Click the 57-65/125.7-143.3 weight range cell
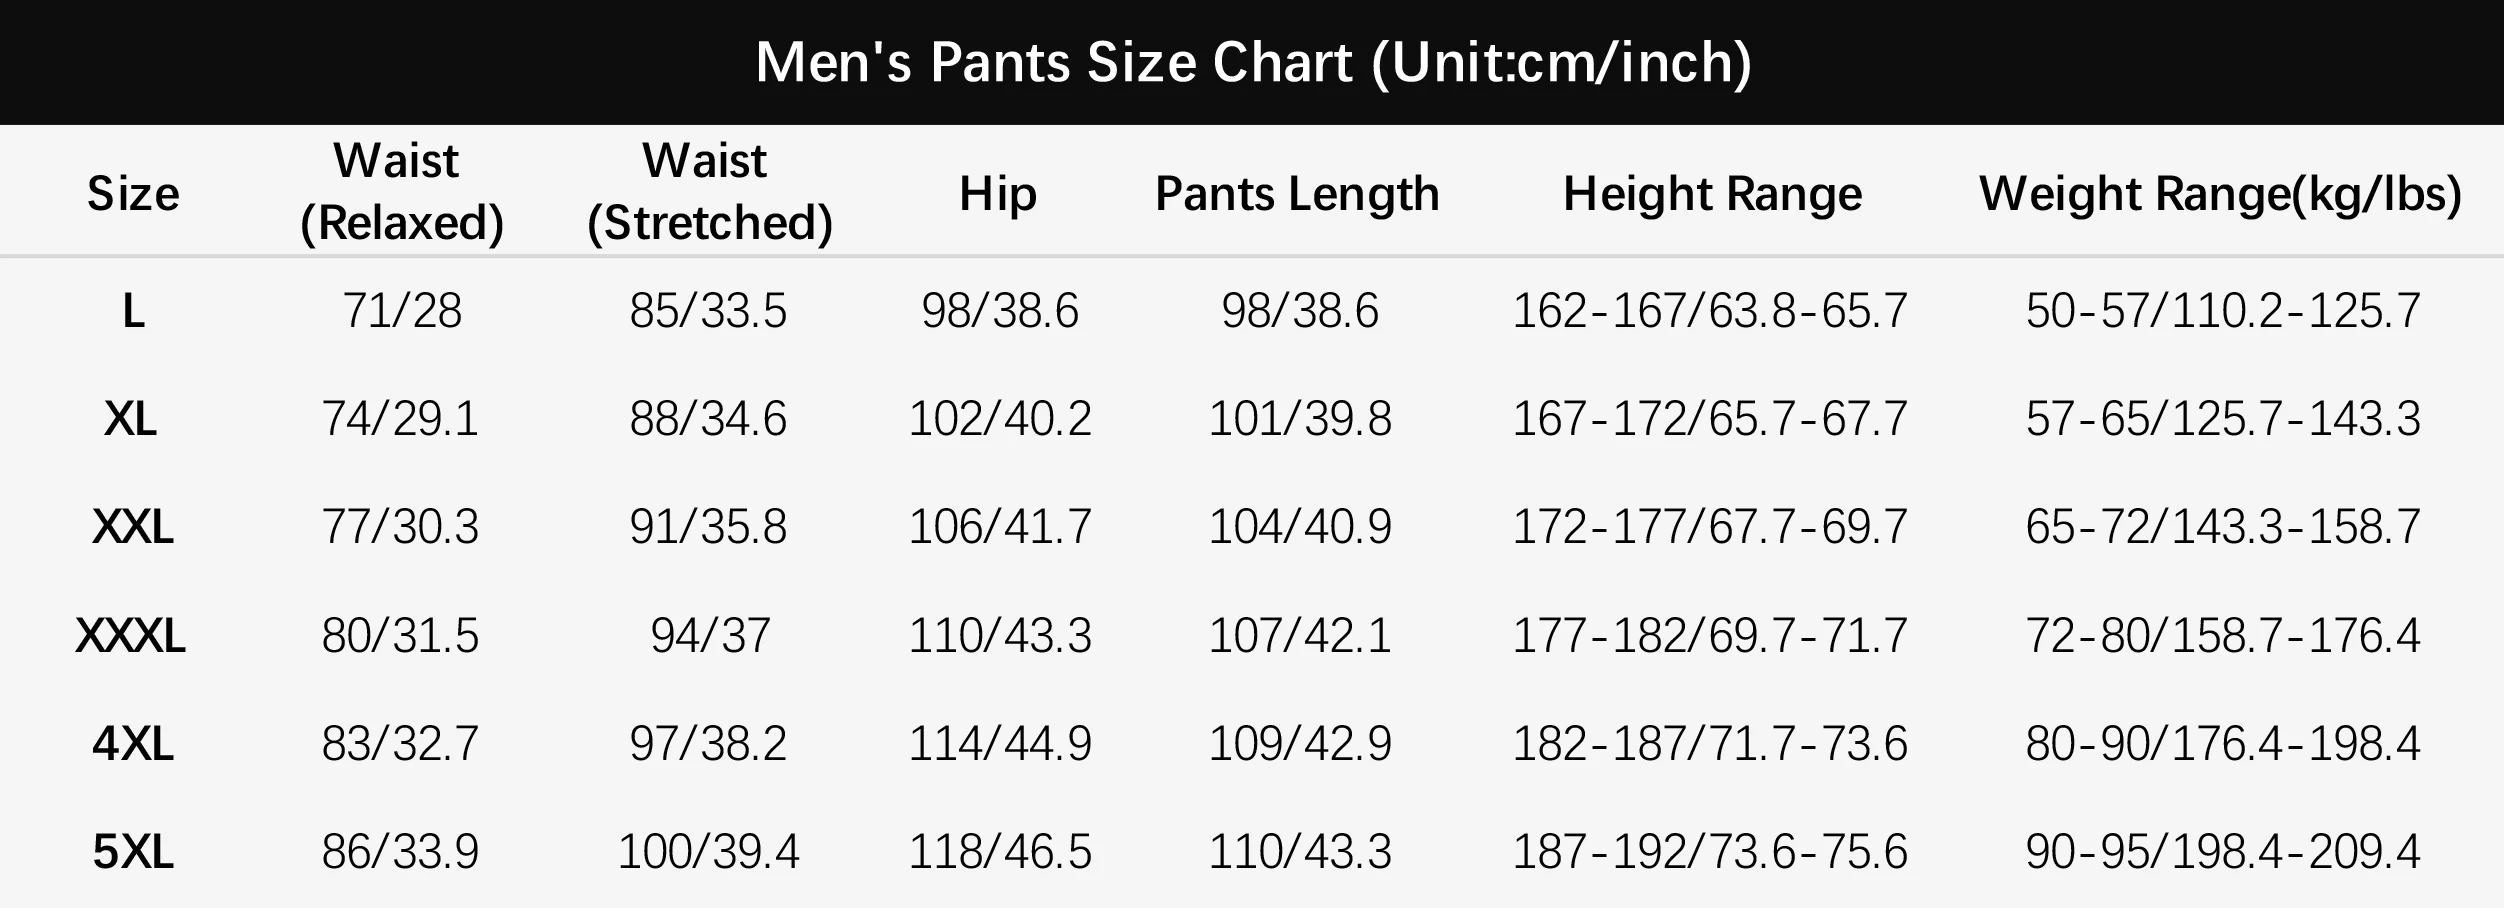2504x908 pixels. click(x=2223, y=419)
